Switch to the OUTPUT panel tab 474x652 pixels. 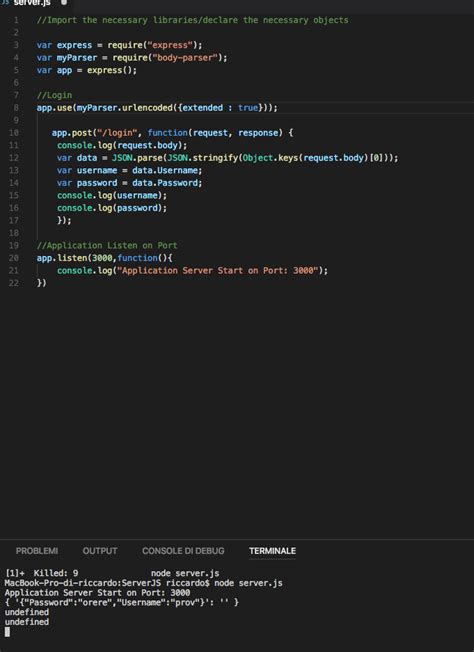[100, 551]
